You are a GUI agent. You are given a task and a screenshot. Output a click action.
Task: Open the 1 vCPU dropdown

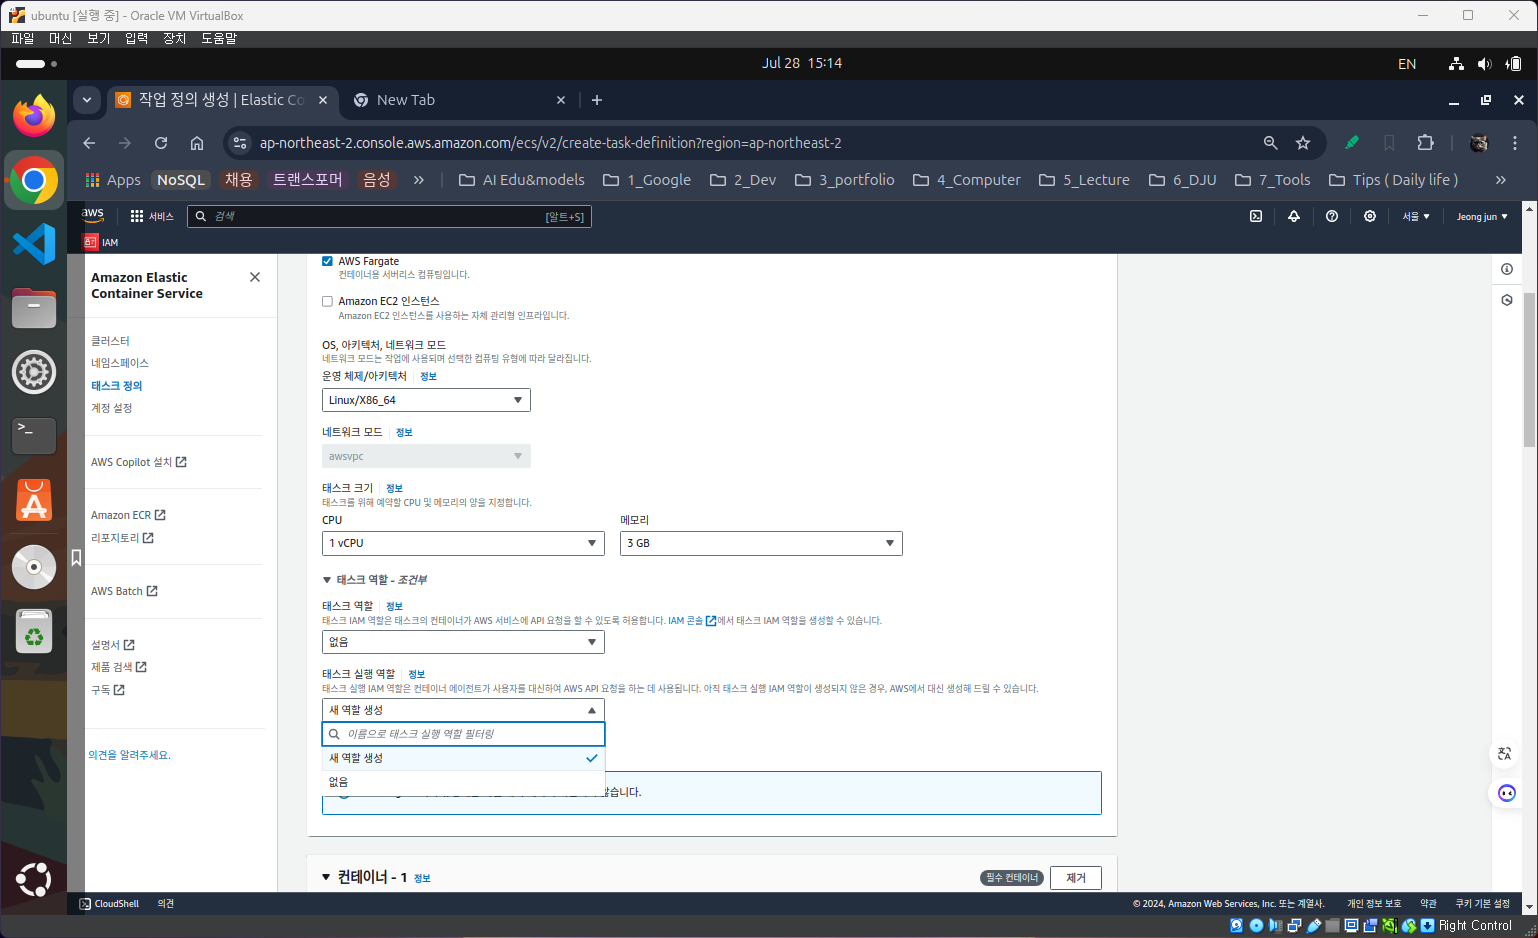463,543
